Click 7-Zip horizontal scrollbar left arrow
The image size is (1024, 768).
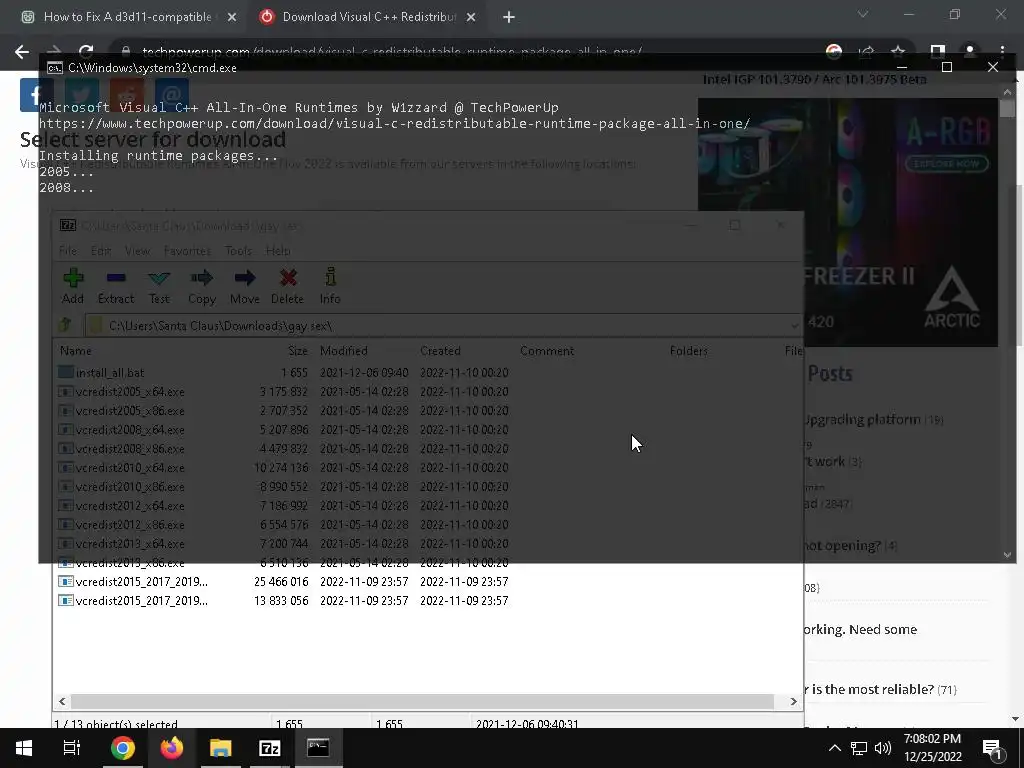(x=62, y=701)
